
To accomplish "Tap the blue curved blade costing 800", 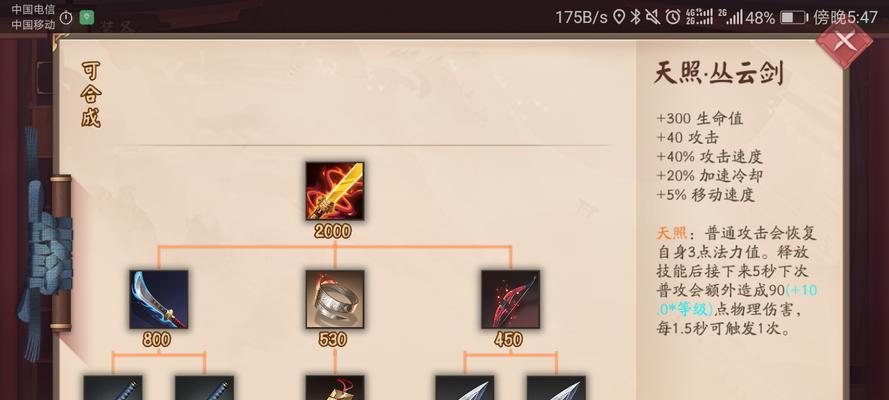I will 159,300.
